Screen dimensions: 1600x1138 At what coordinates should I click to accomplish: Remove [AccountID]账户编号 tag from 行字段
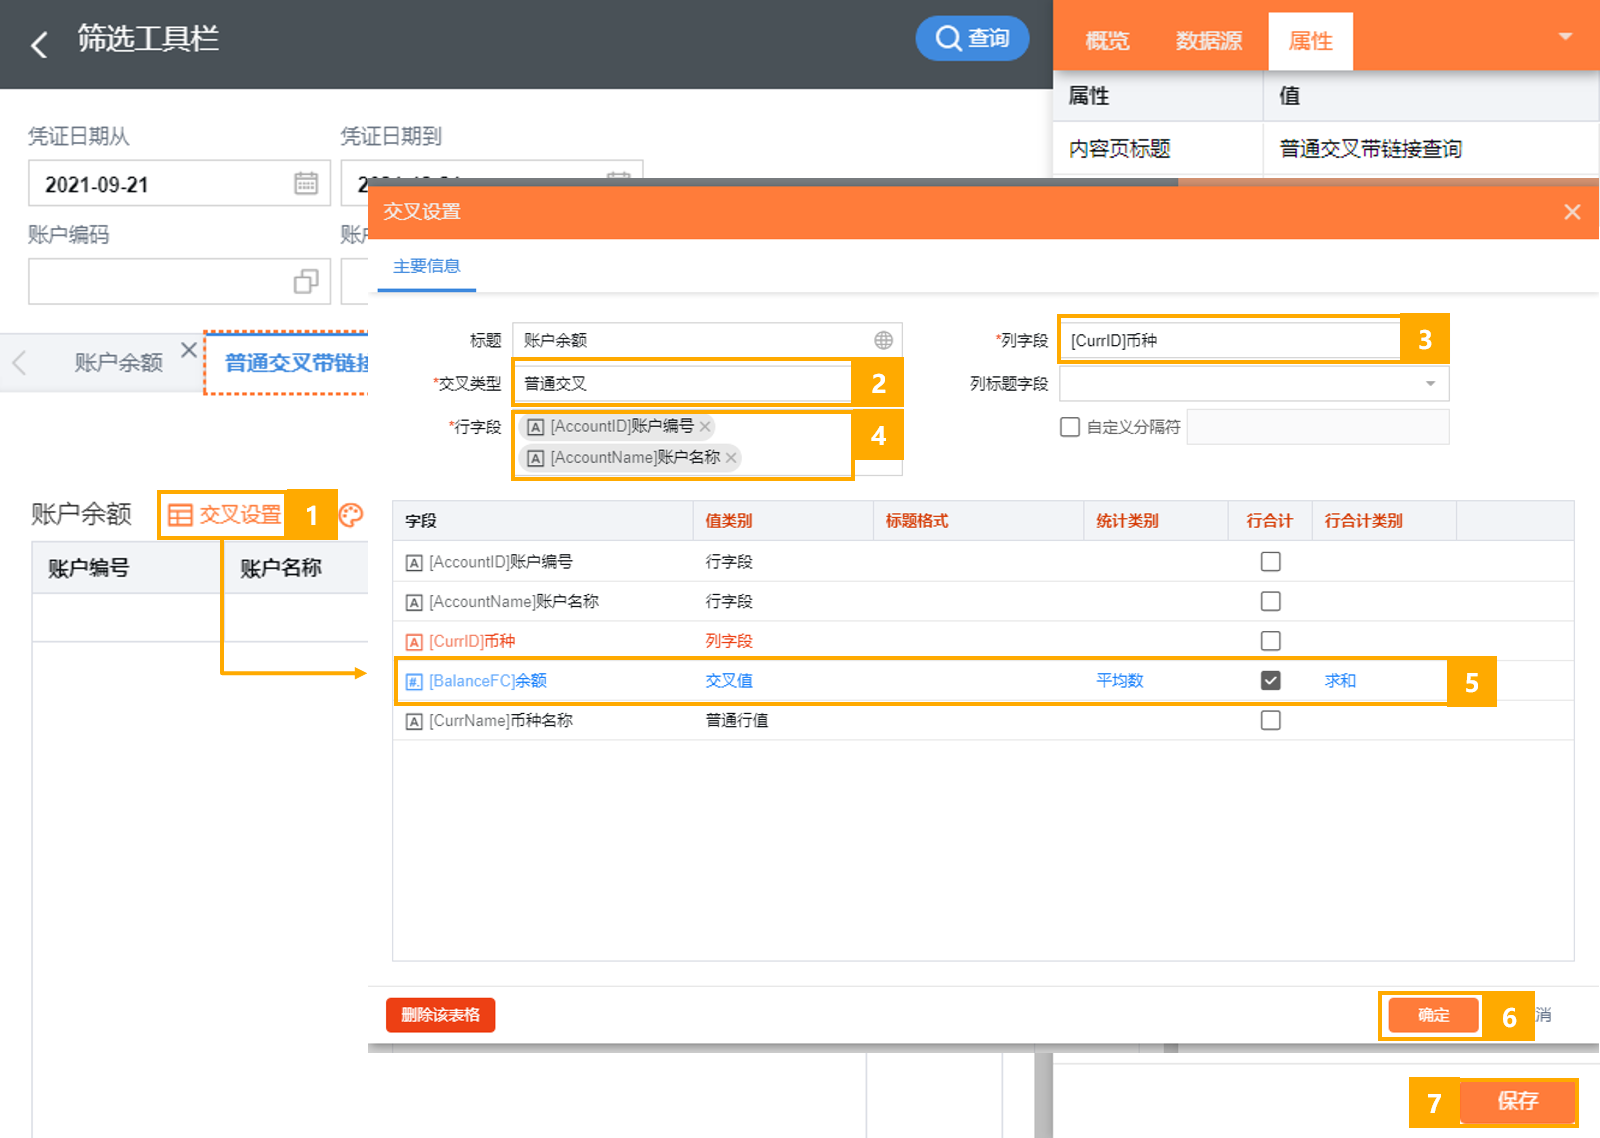pyautogui.click(x=705, y=427)
